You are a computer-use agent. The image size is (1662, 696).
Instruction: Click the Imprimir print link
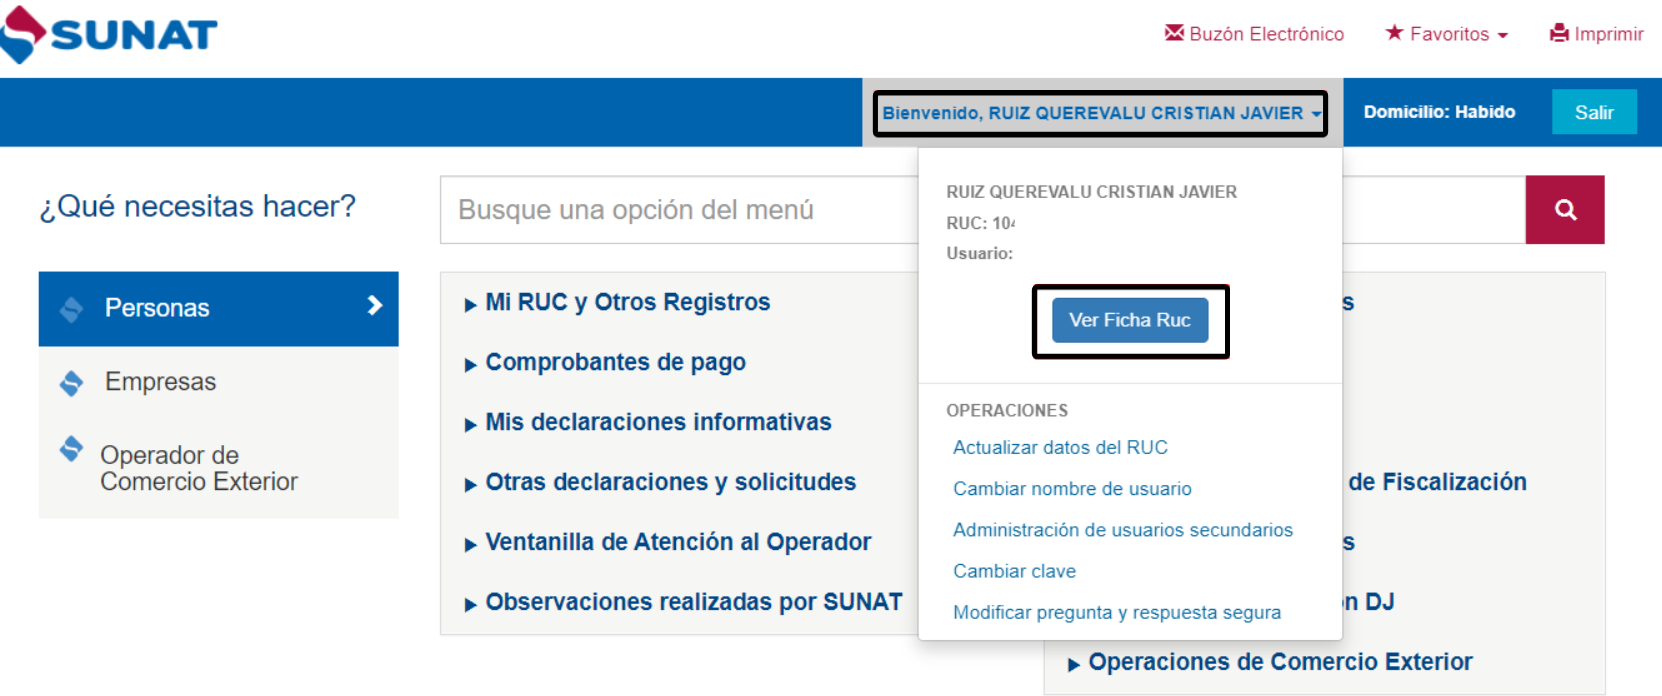(1596, 34)
